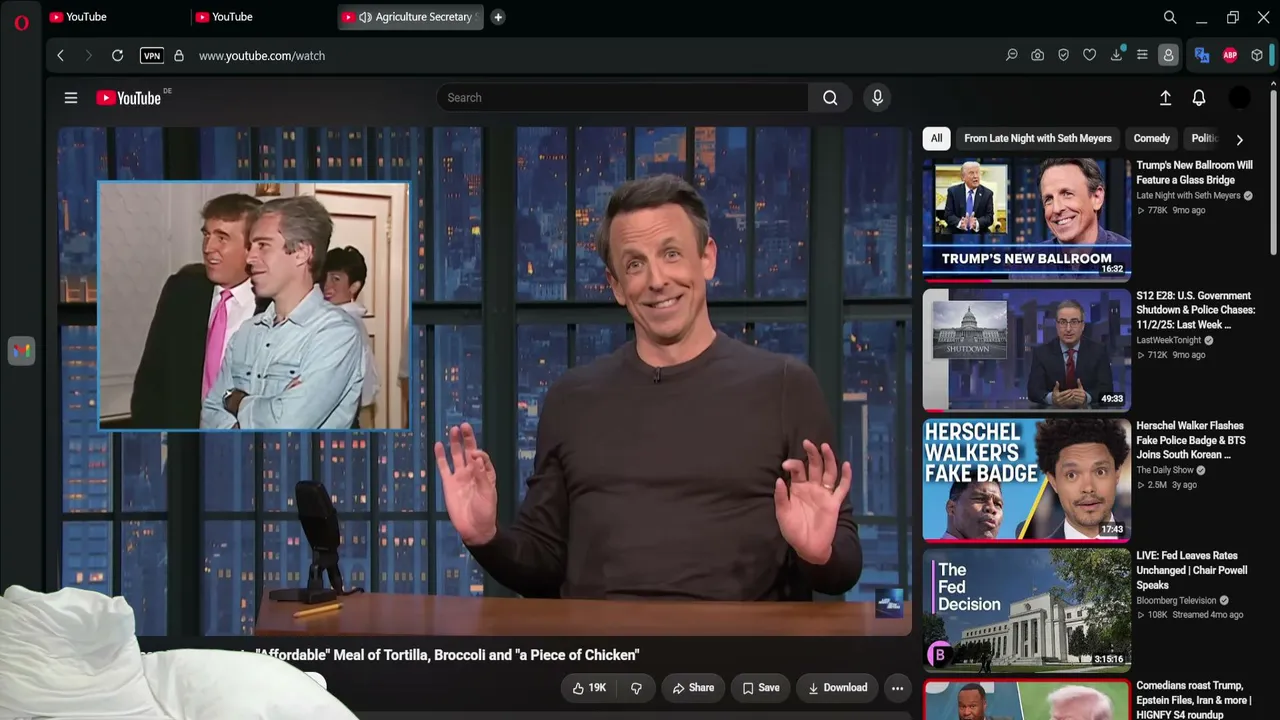Viewport: 1280px width, 720px height.
Task: Click the YouTube search field
Action: tap(622, 98)
